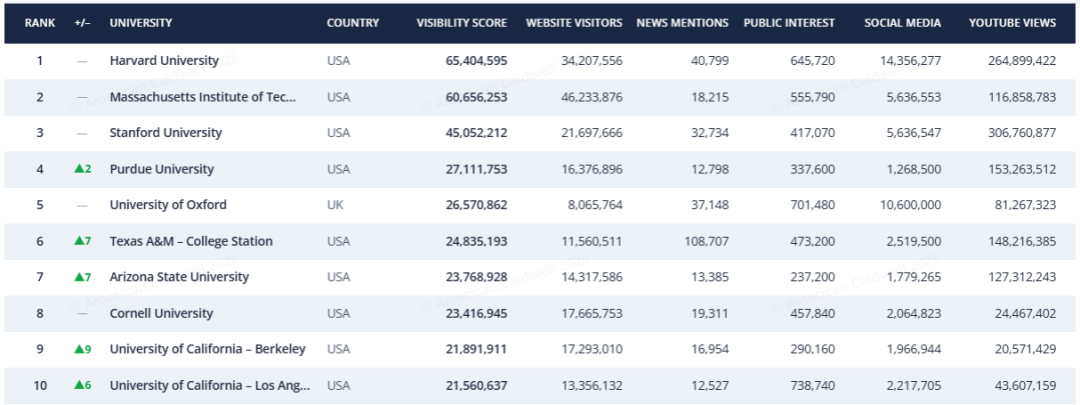Click Berkeley's green up-arrow 9 indicator
This screenshot has width=1080, height=405.
tap(83, 349)
